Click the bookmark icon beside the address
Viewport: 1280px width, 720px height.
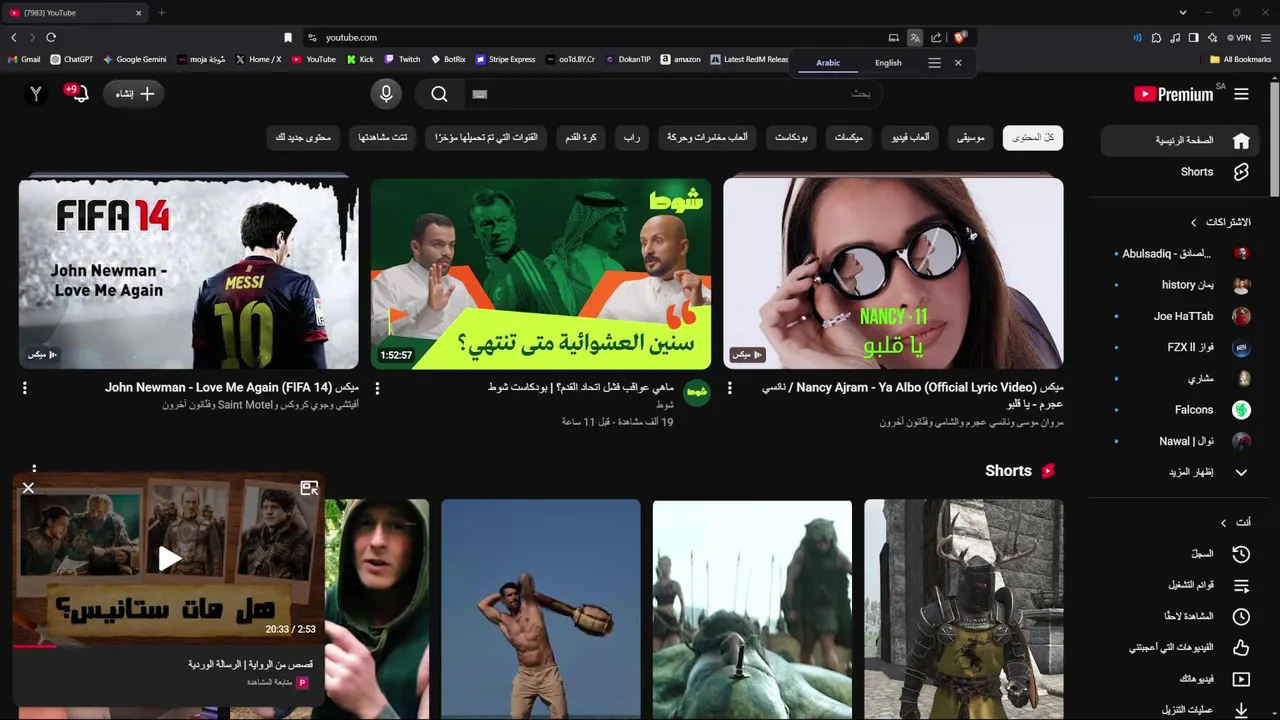click(x=288, y=37)
